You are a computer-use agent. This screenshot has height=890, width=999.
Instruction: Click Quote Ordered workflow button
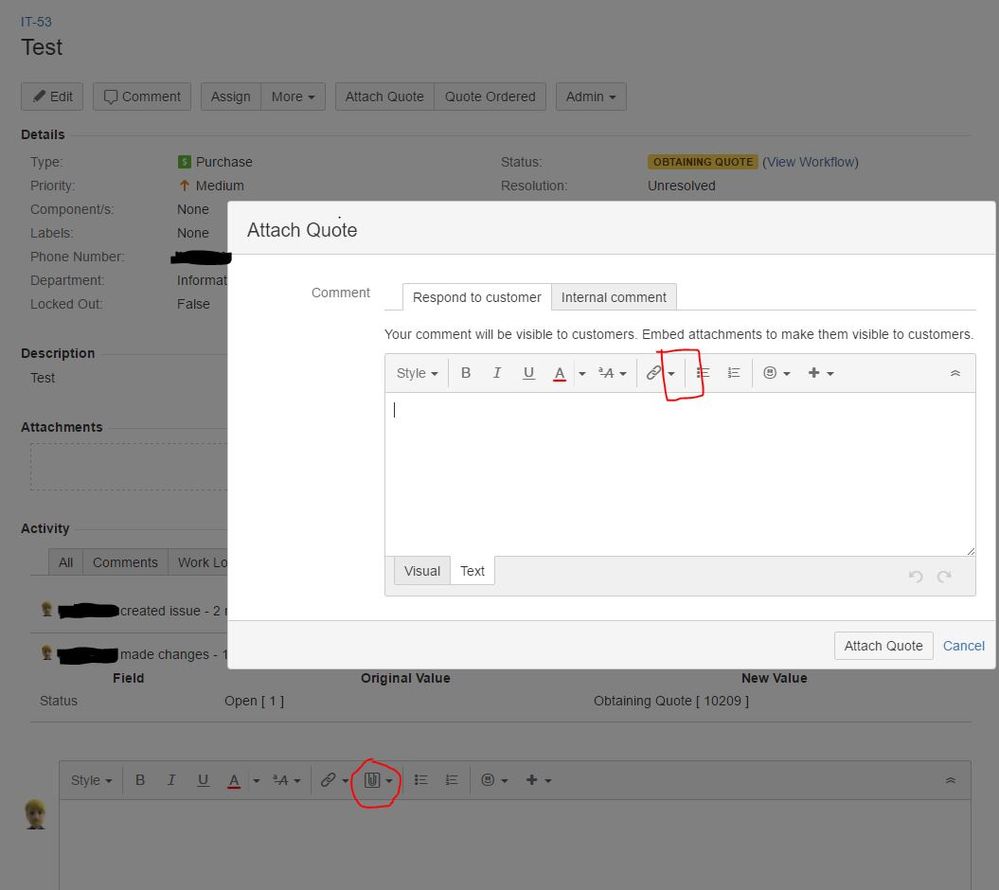pyautogui.click(x=490, y=97)
